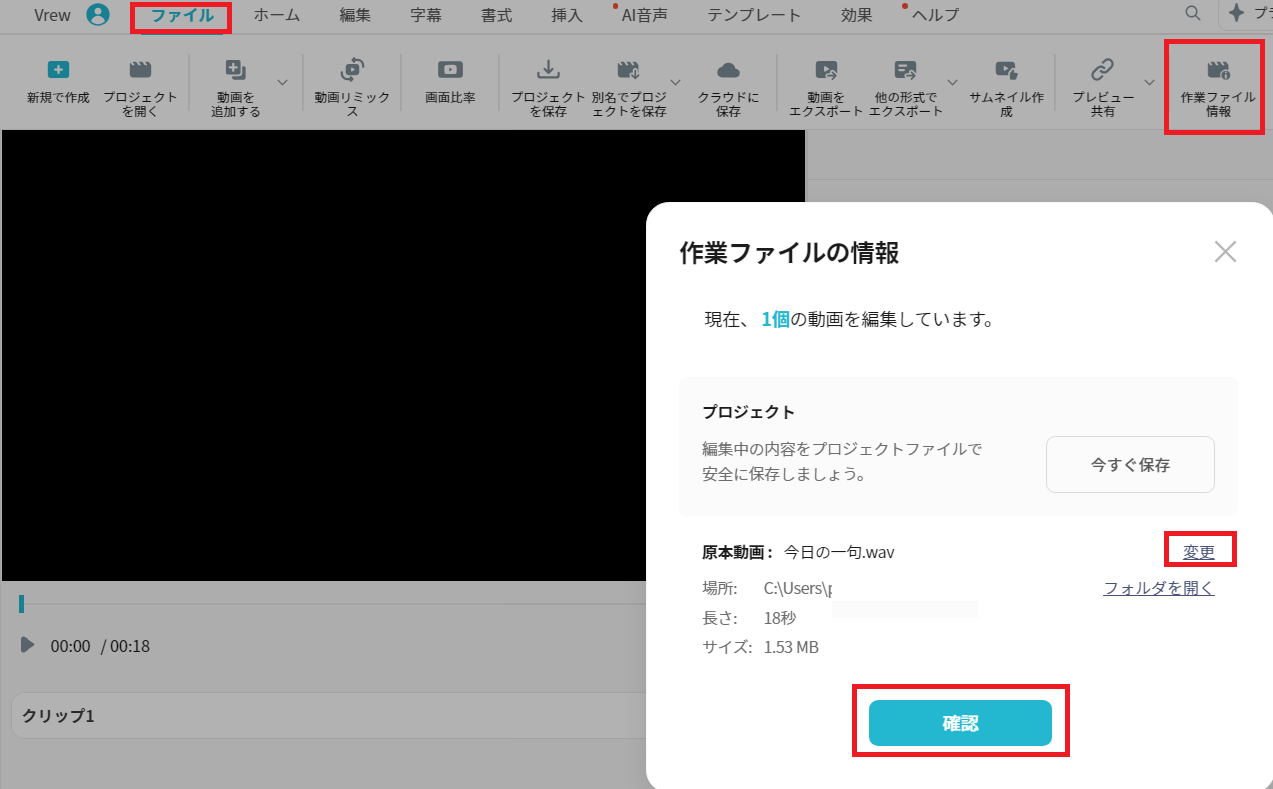Click 他の形式でエクスポート icon

[x=905, y=70]
